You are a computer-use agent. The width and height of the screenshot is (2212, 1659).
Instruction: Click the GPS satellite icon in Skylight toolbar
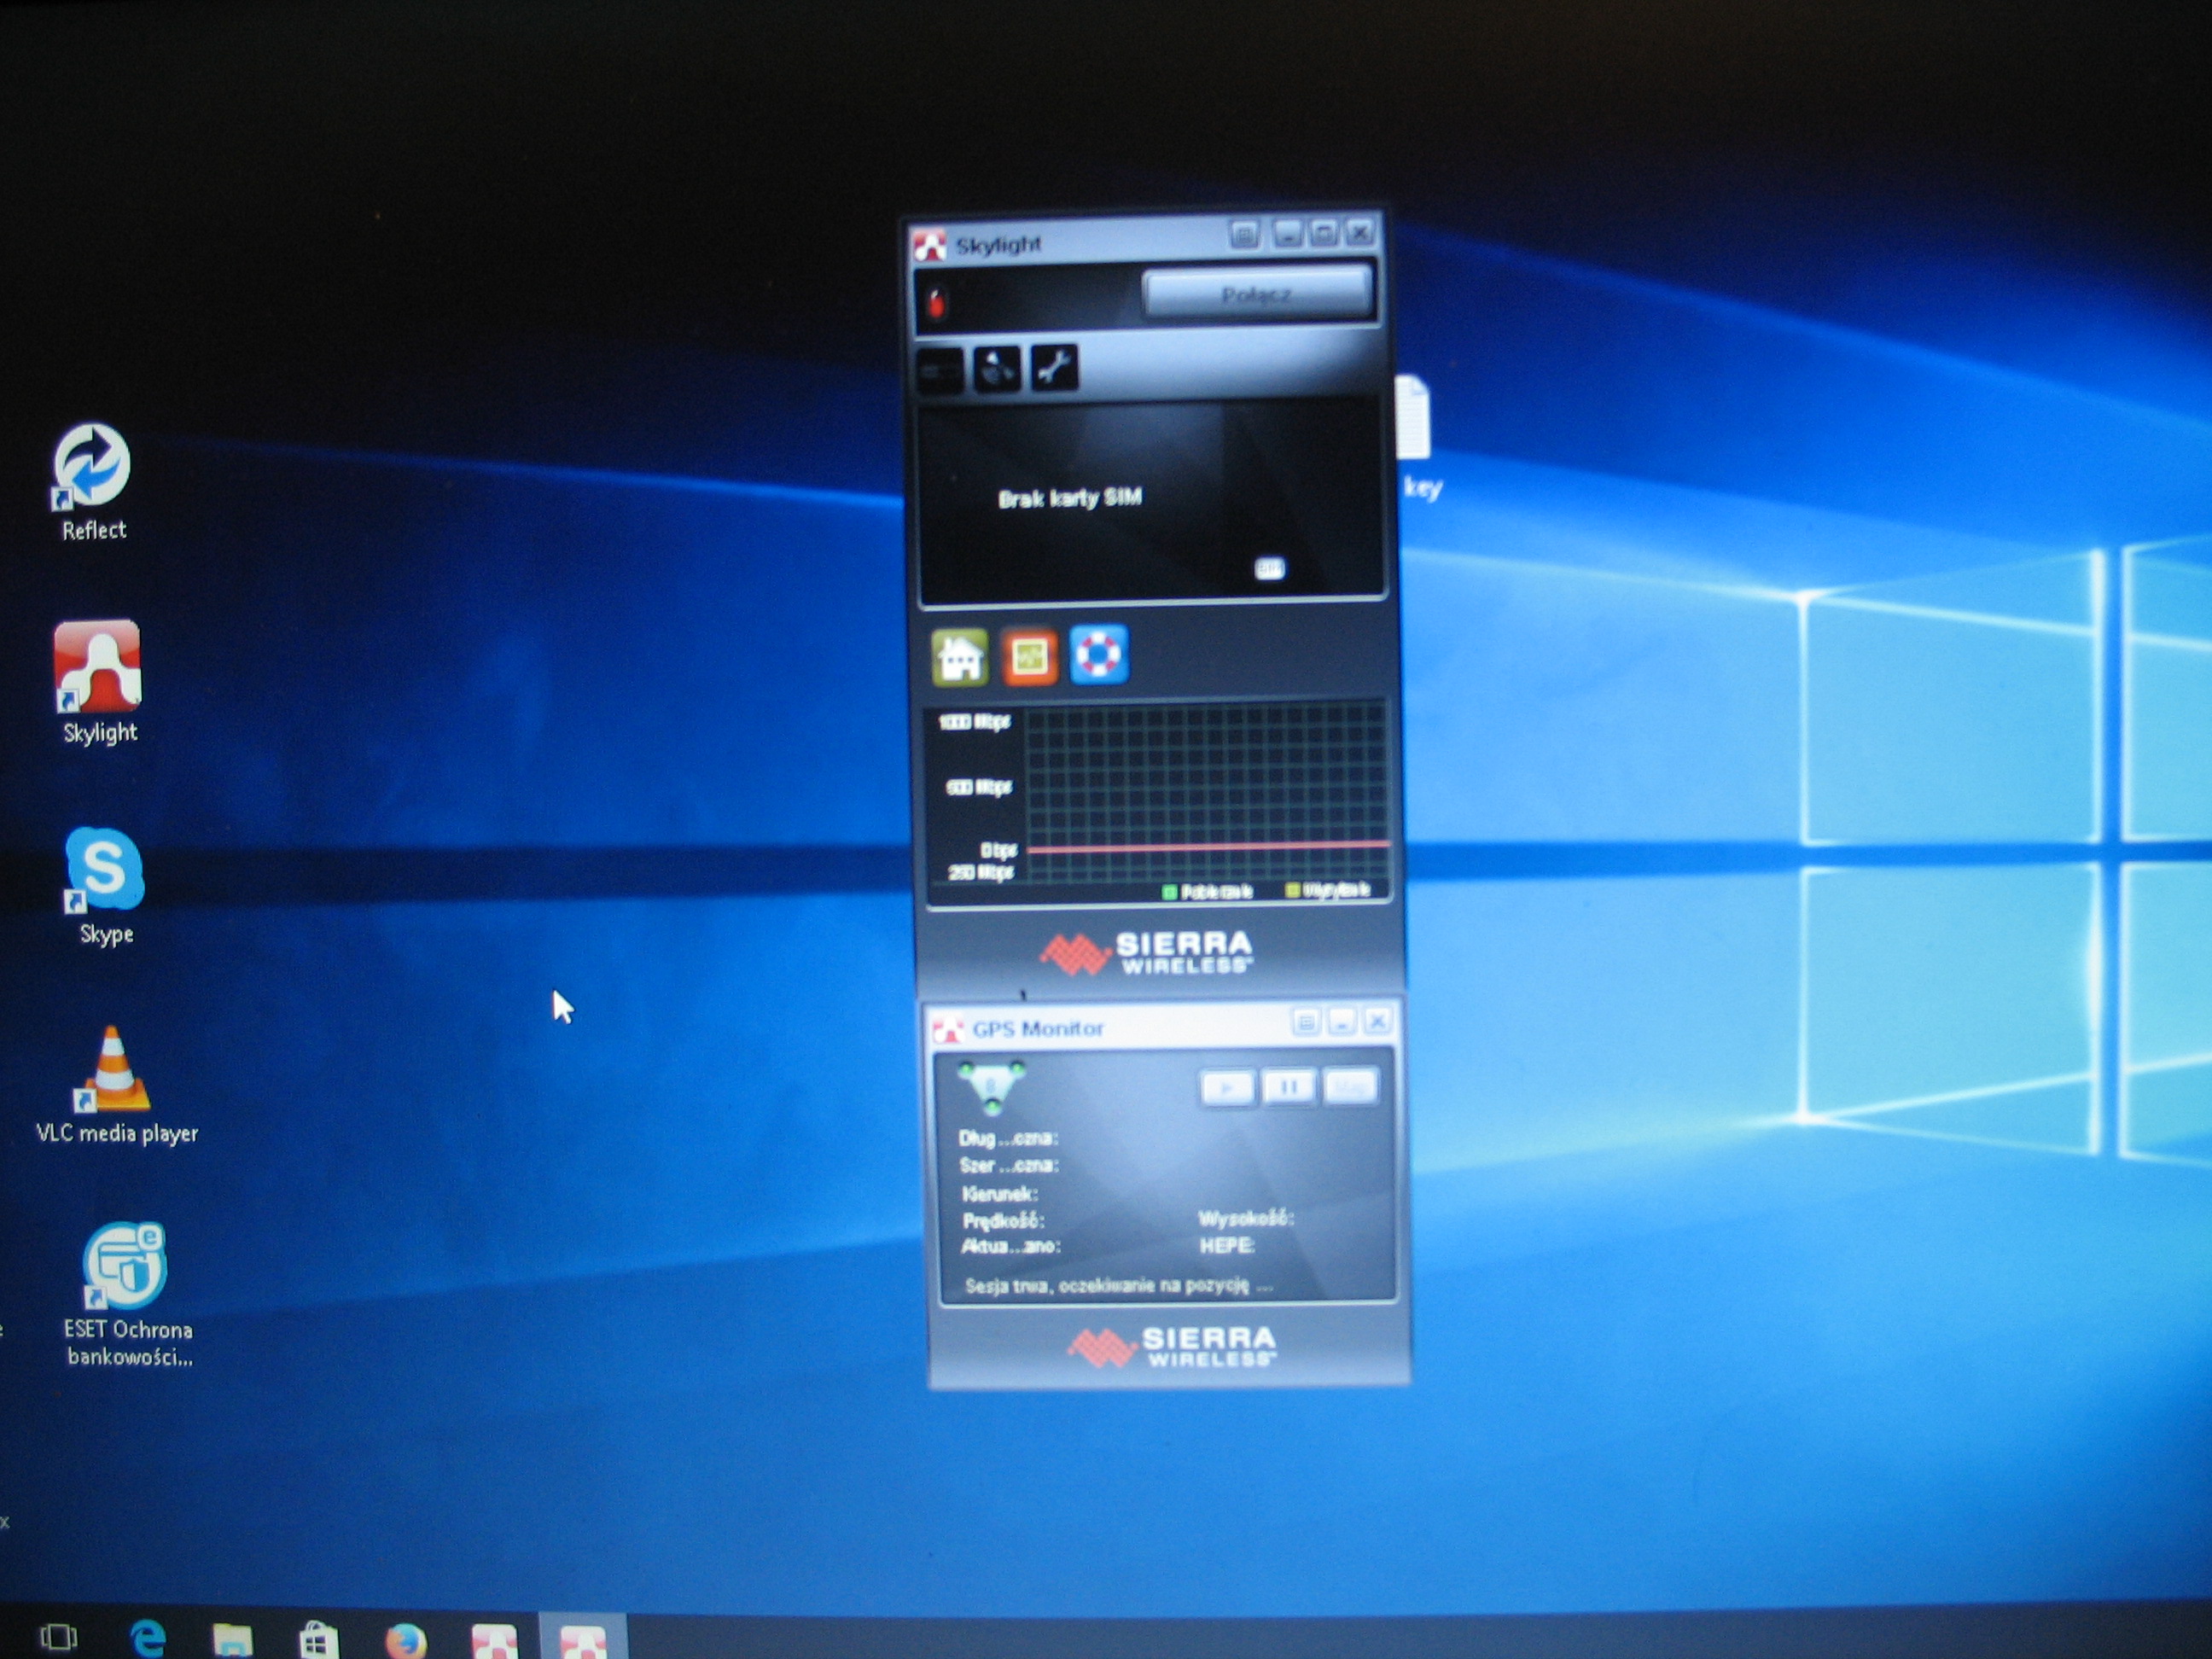pos(996,370)
